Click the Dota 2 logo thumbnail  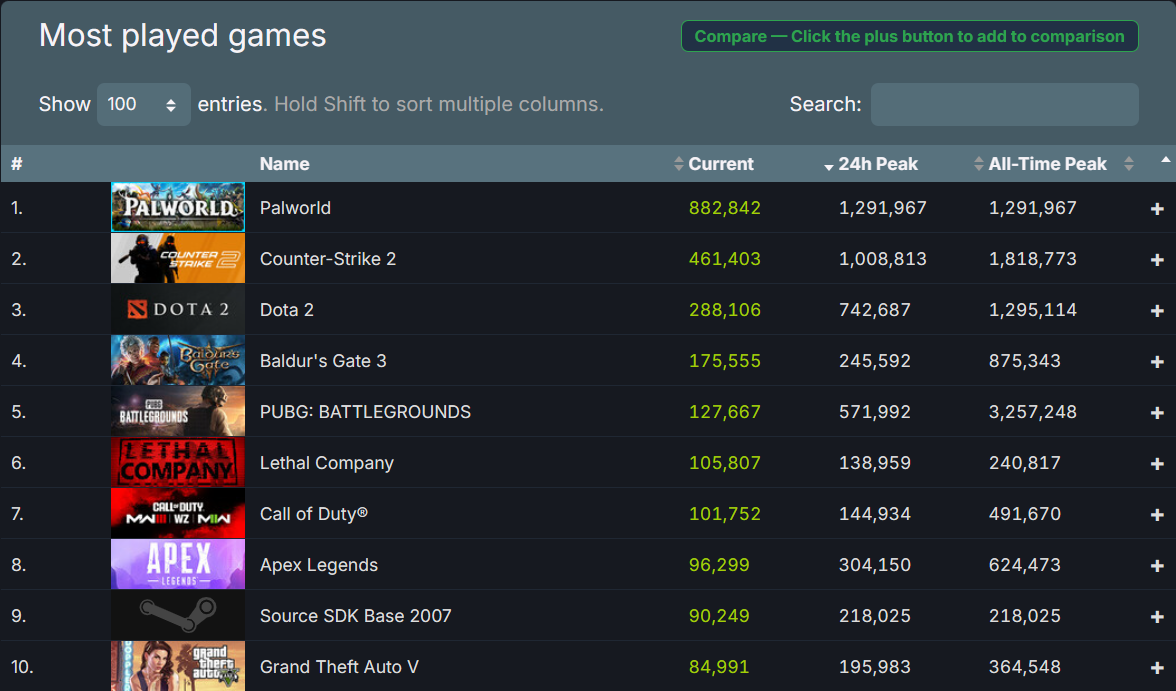(x=178, y=309)
